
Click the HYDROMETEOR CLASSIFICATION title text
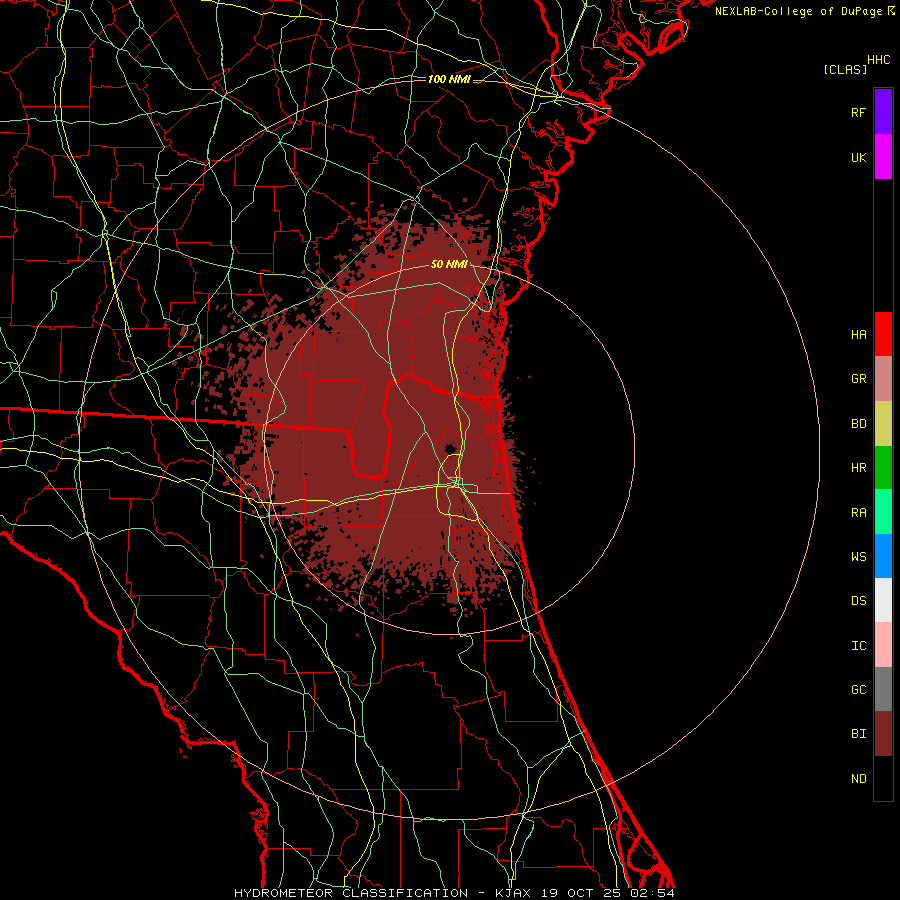point(351,893)
